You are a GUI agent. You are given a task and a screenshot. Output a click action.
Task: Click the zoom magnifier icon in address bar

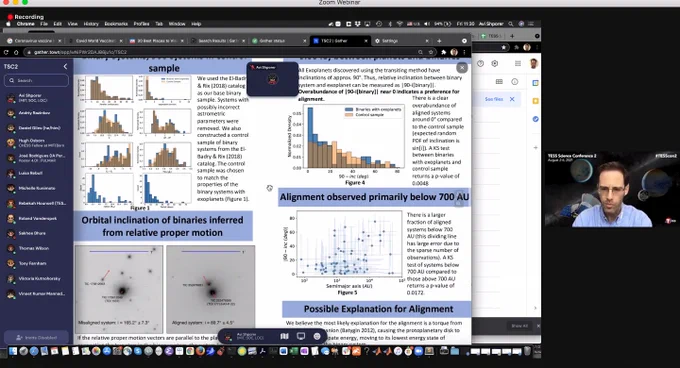point(420,52)
